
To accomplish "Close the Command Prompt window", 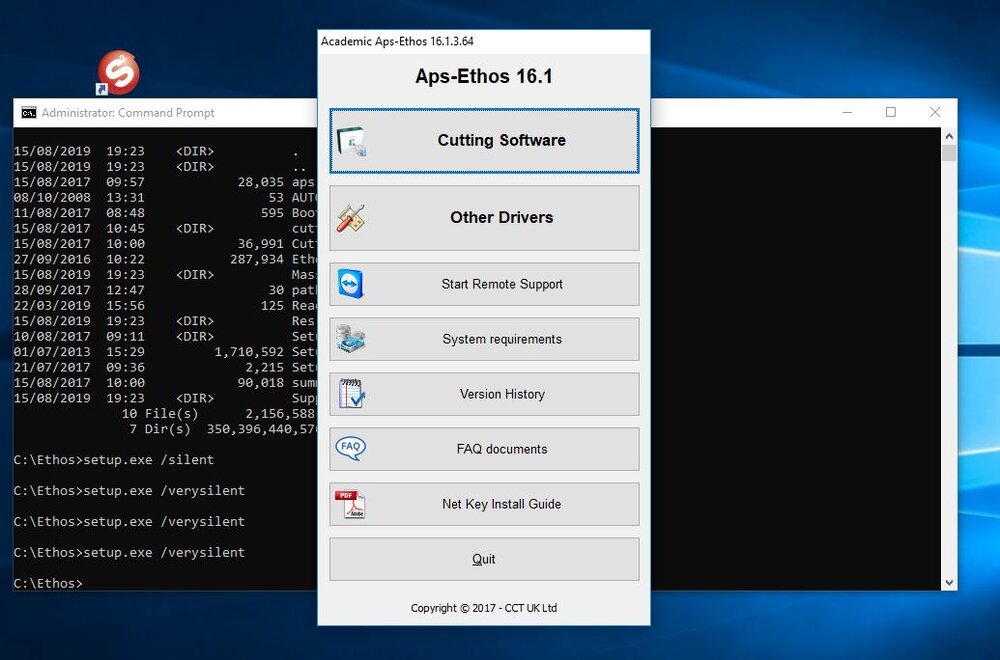I will coord(935,112).
